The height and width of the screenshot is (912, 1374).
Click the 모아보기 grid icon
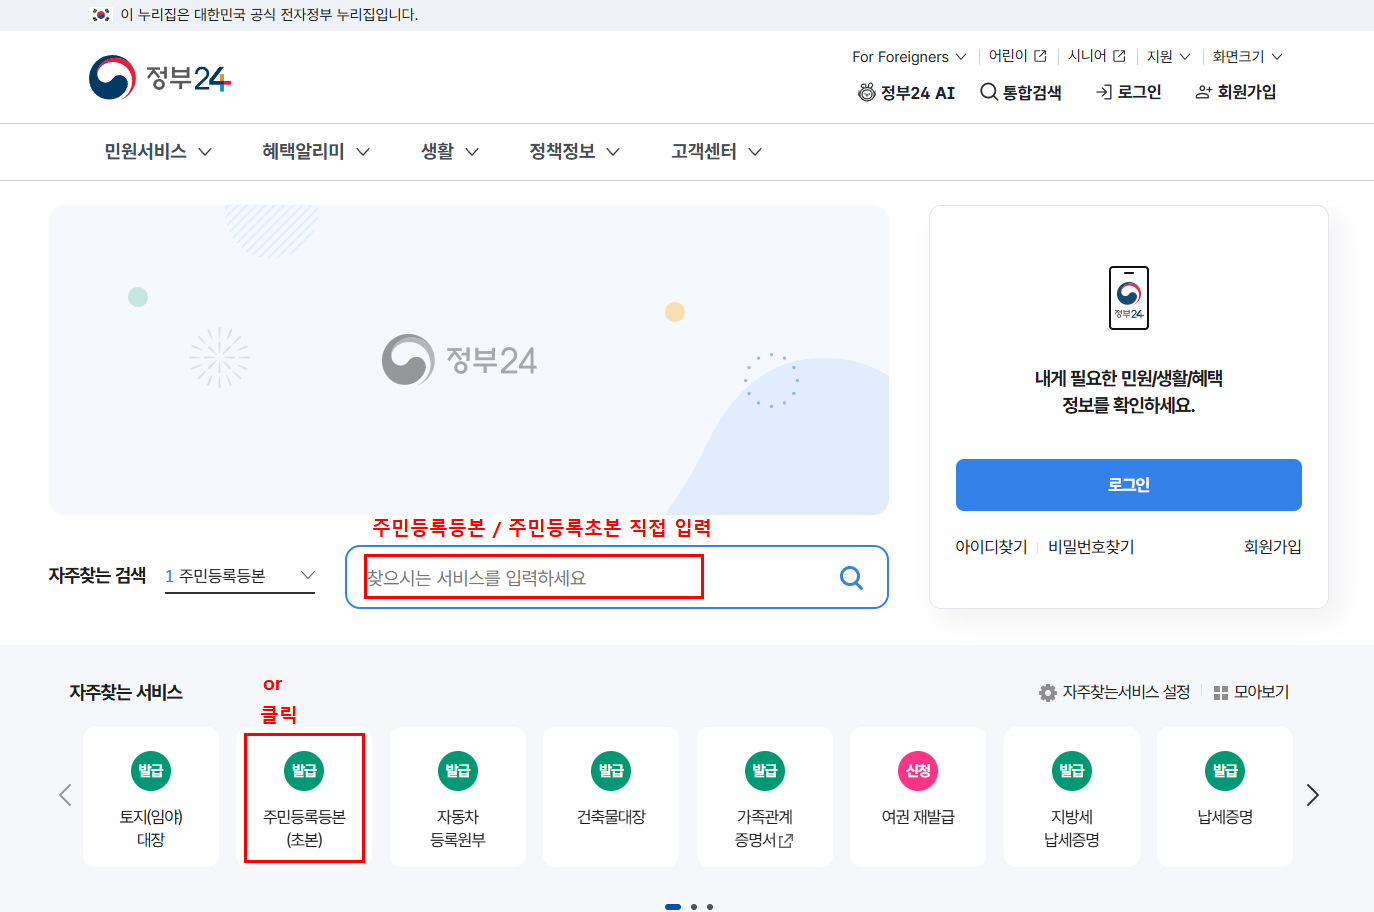[1220, 692]
